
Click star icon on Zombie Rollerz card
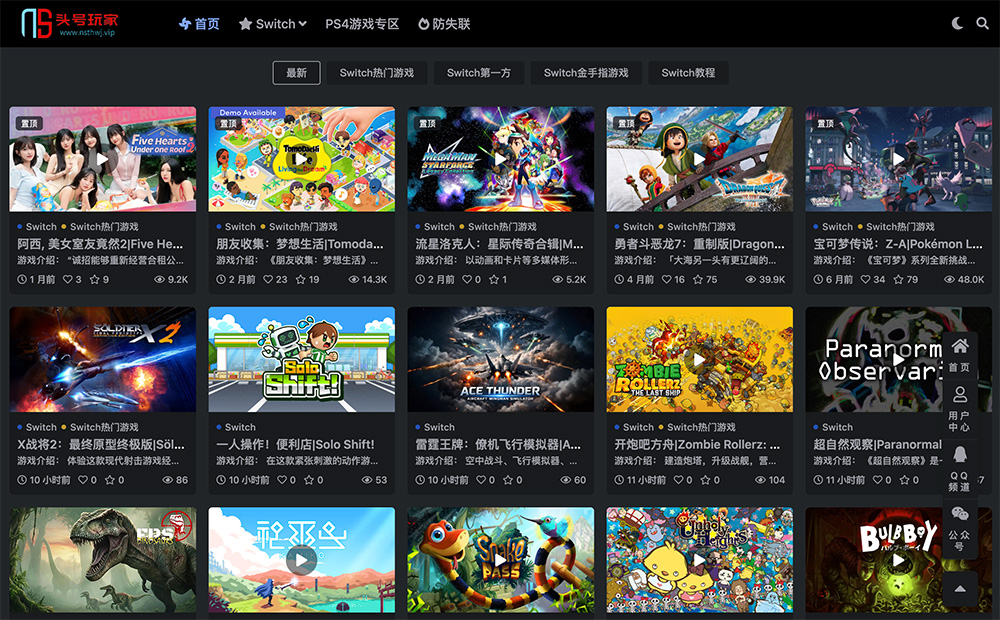pos(705,480)
